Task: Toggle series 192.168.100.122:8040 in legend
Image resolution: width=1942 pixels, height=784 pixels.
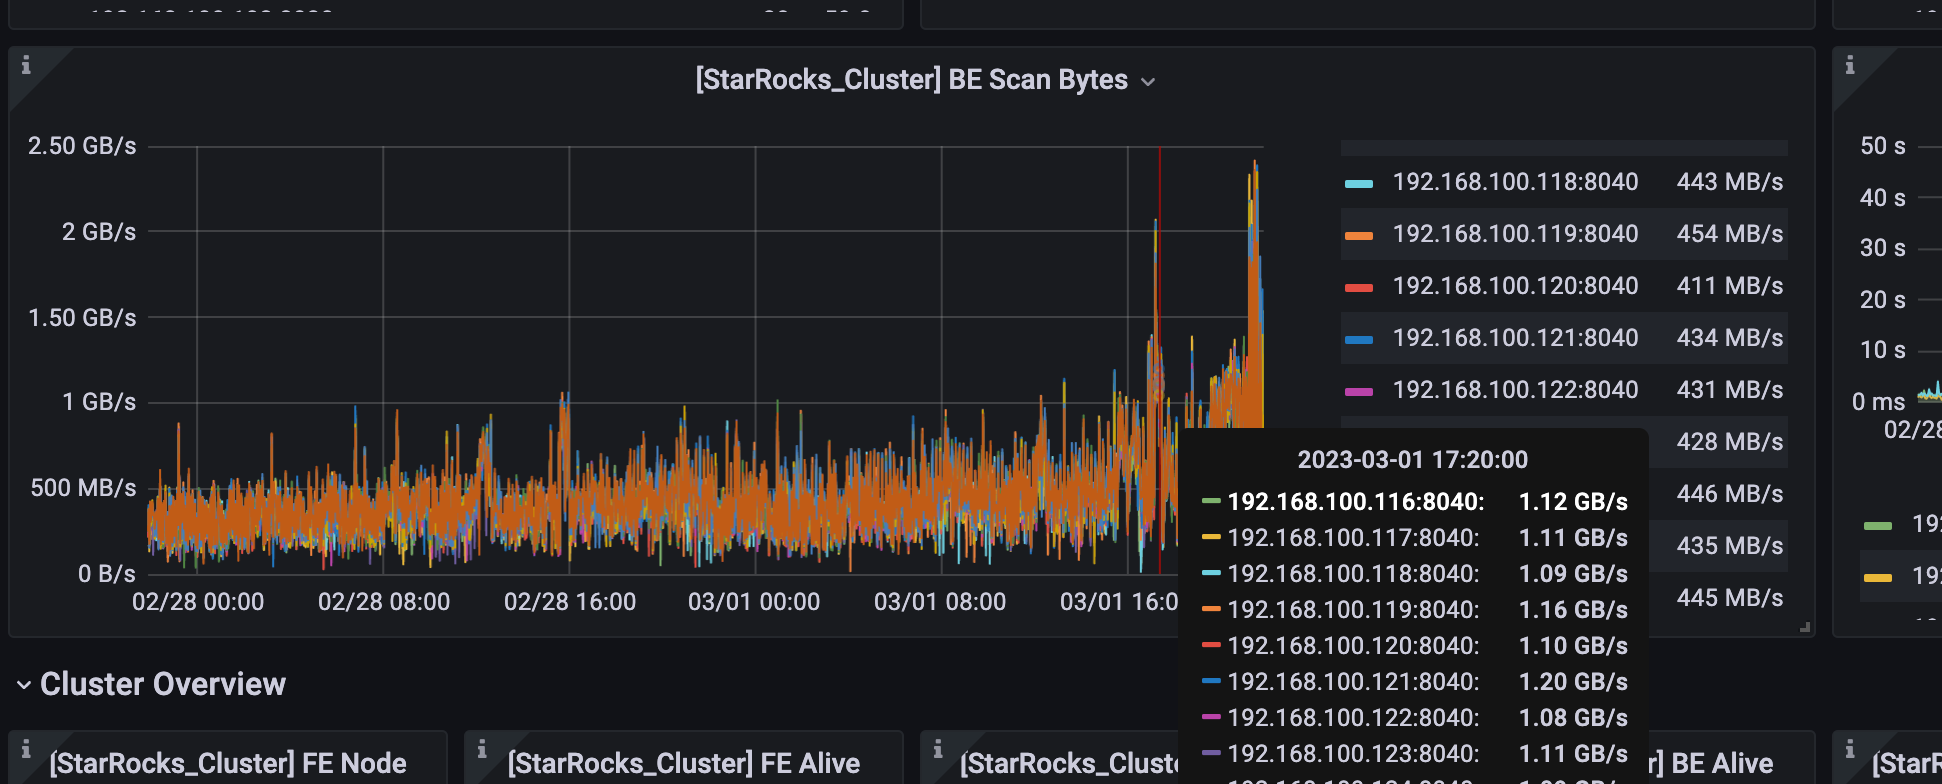Action: 1515,390
